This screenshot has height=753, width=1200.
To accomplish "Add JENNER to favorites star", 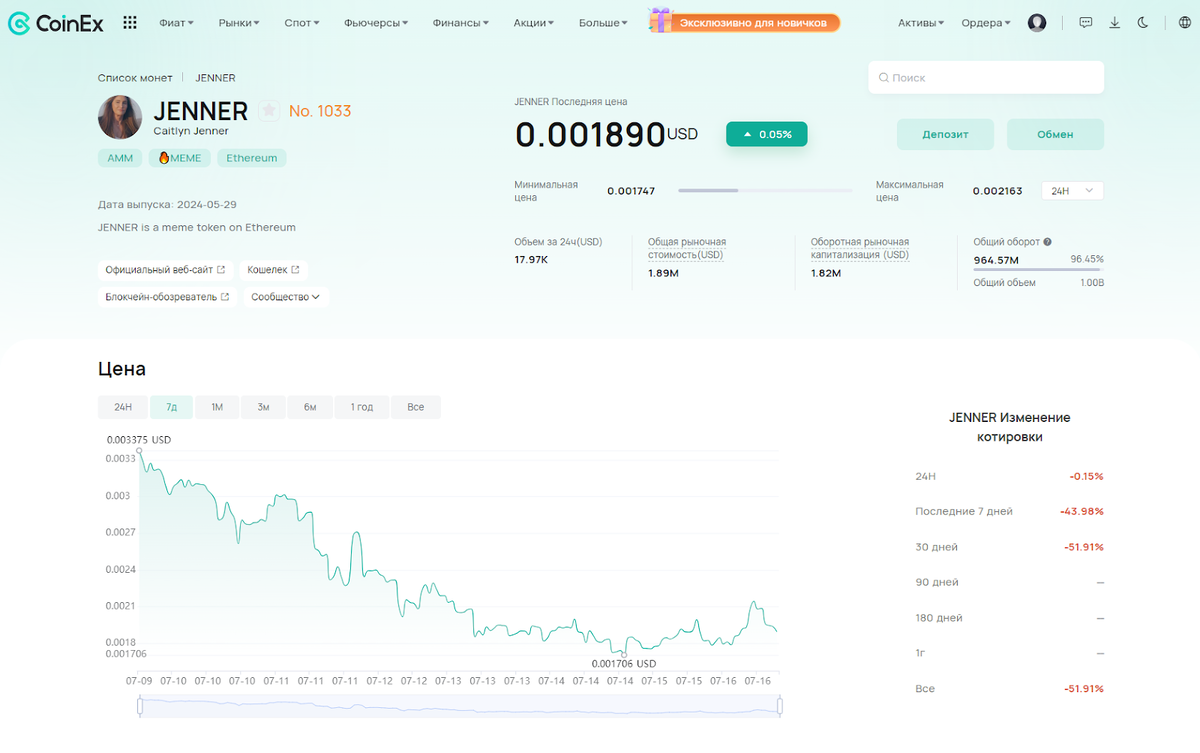I will [268, 111].
